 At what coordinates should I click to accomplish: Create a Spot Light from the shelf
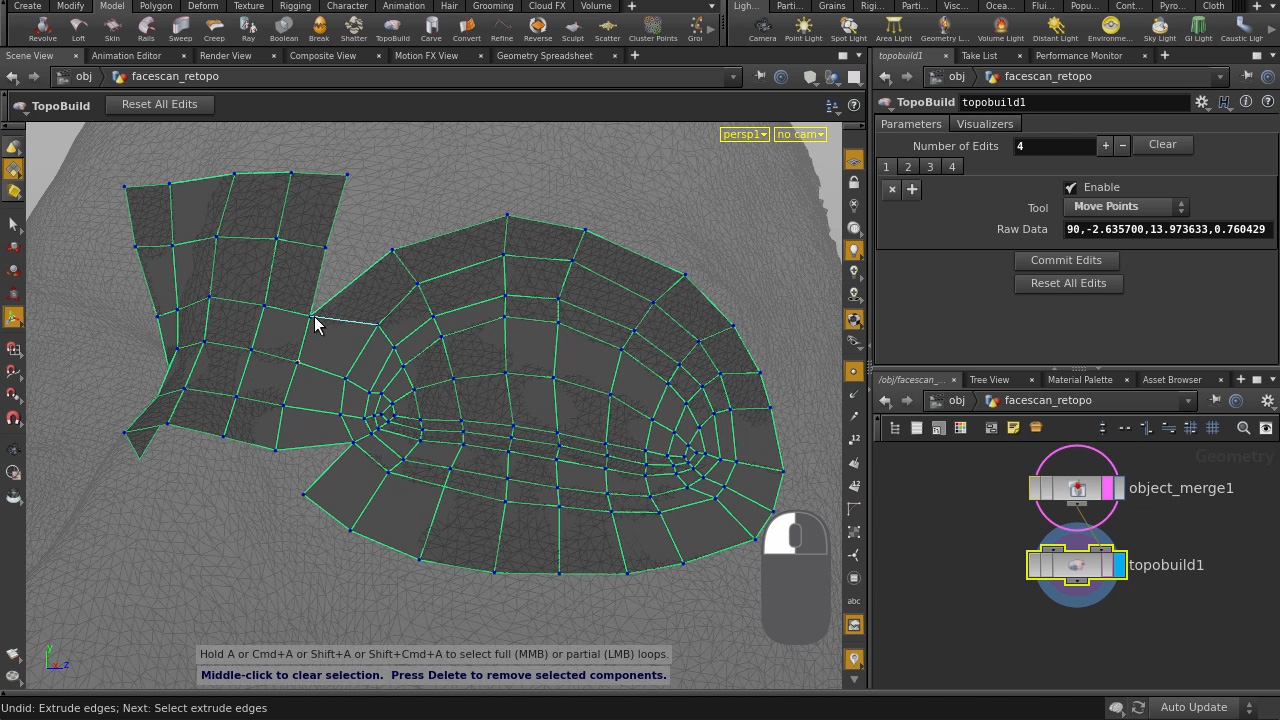tap(848, 25)
